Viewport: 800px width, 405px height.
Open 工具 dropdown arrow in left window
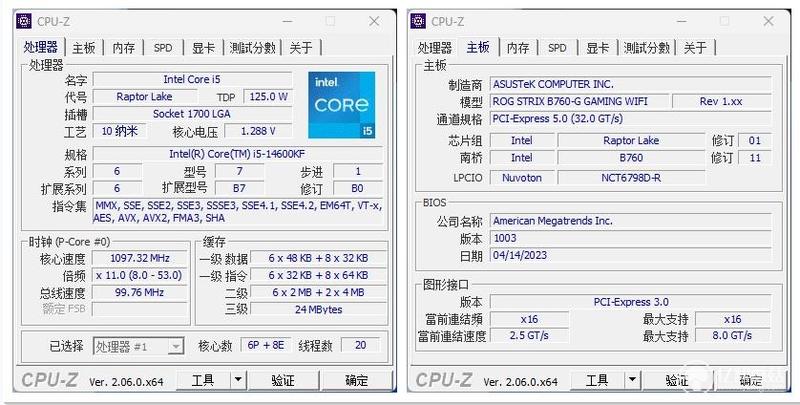(x=238, y=380)
